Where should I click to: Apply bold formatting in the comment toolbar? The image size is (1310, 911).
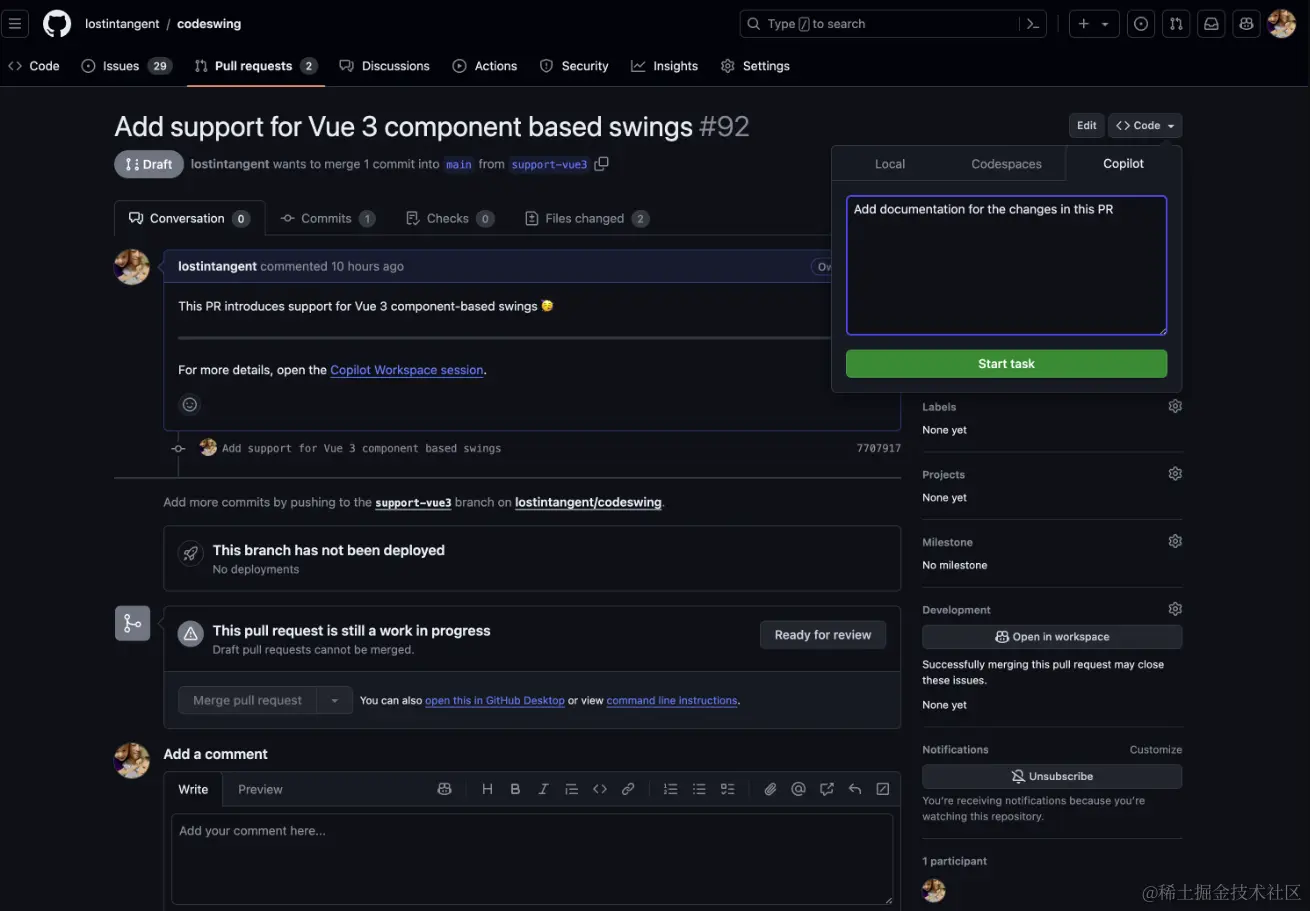click(x=515, y=789)
